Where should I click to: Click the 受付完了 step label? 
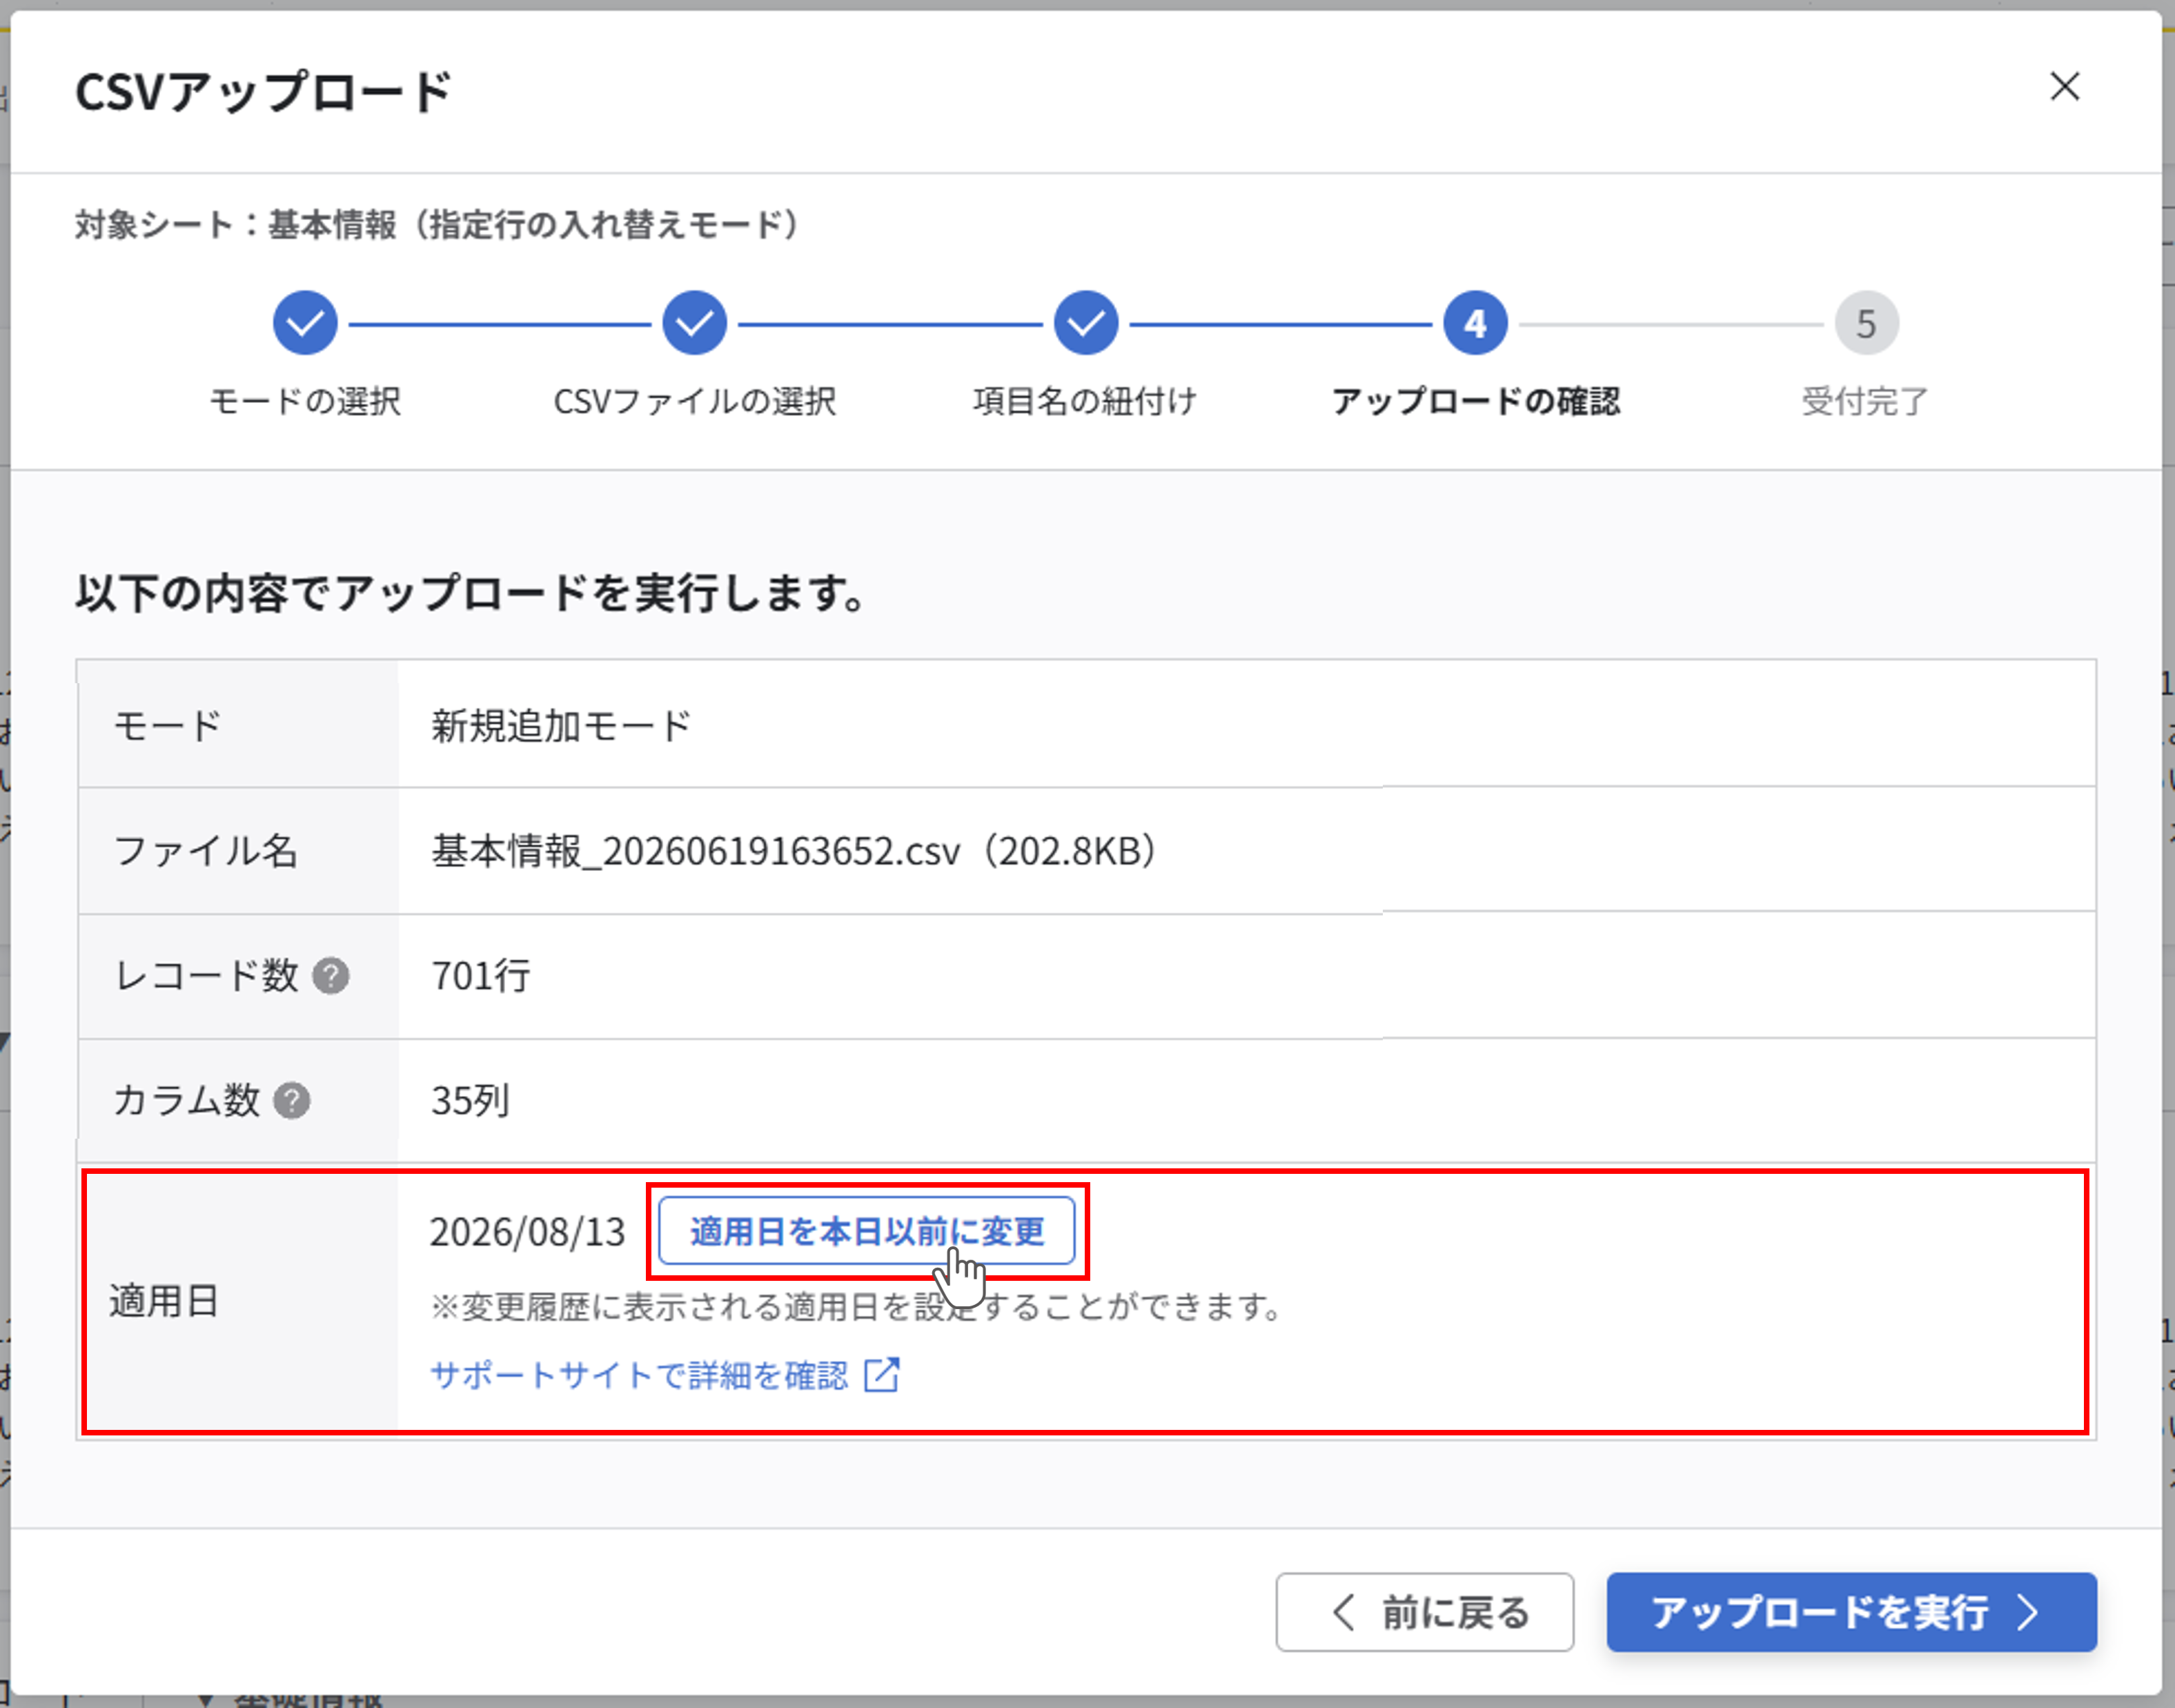tap(1866, 401)
